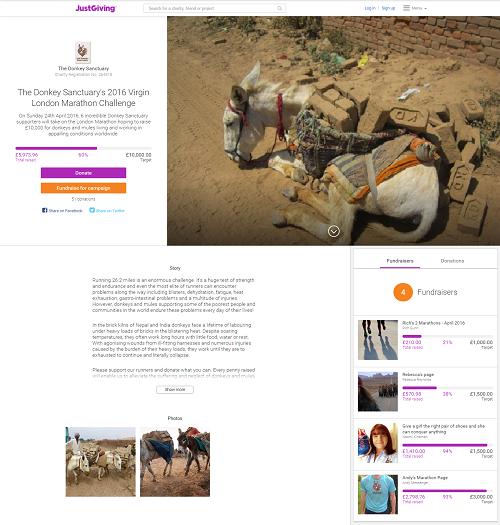Viewport: 500px width, 525px height.
Task: Click the Facebook share icon
Action: (x=45, y=210)
